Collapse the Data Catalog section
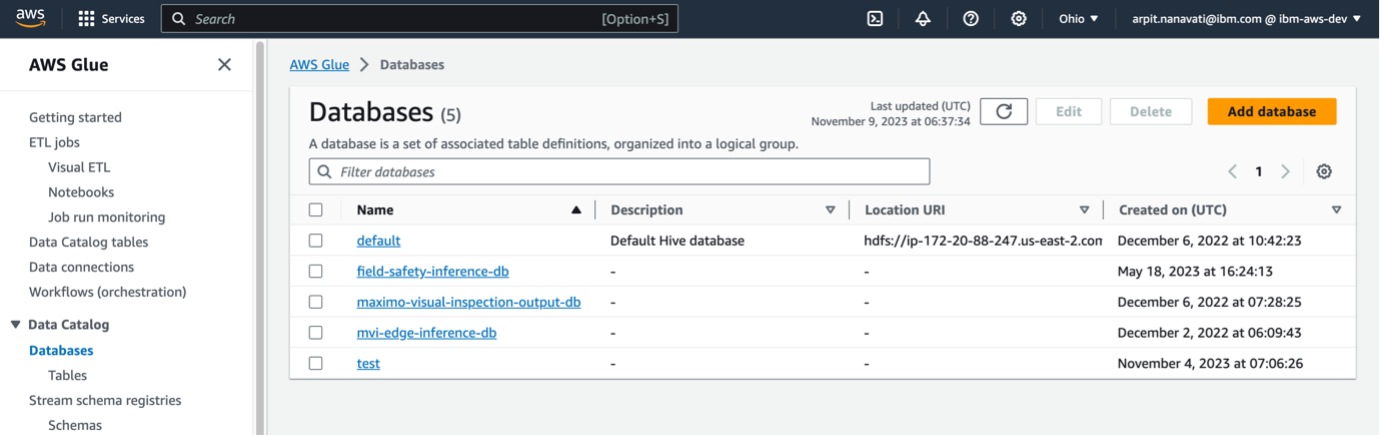Screen dimensions: 1384x440 [x=15, y=325]
